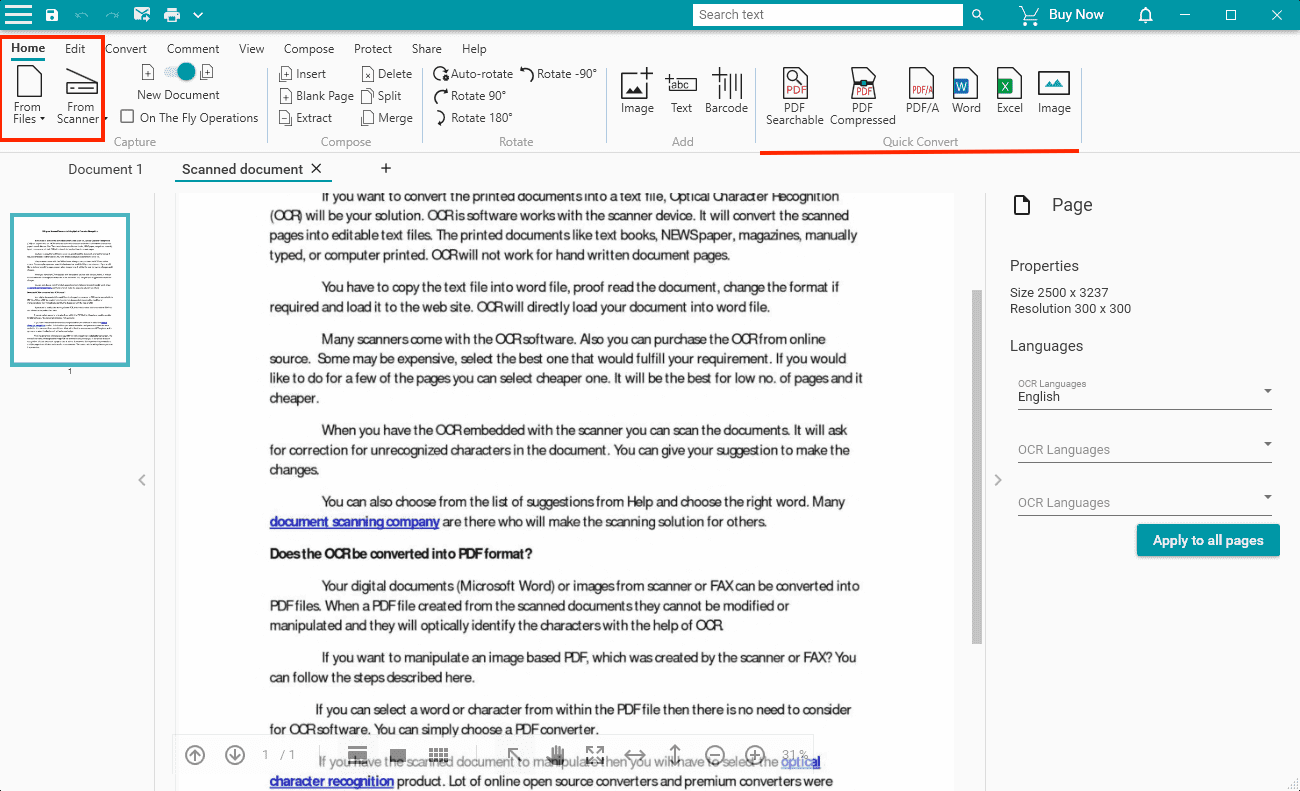Expand the From Files dropdown arrow
This screenshot has width=1300, height=791.
[x=43, y=120]
